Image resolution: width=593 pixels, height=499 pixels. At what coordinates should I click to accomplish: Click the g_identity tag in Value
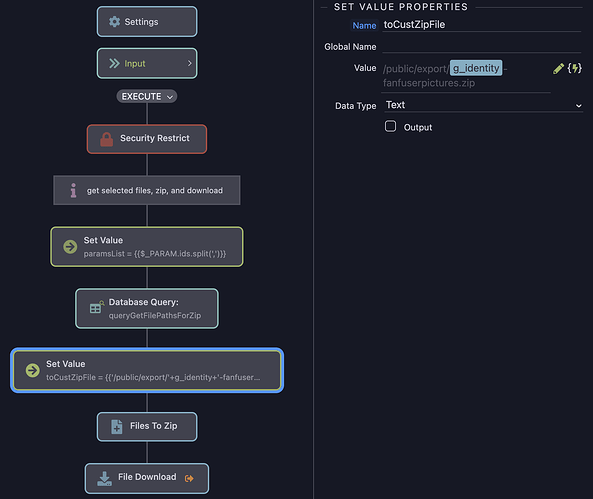pos(476,68)
